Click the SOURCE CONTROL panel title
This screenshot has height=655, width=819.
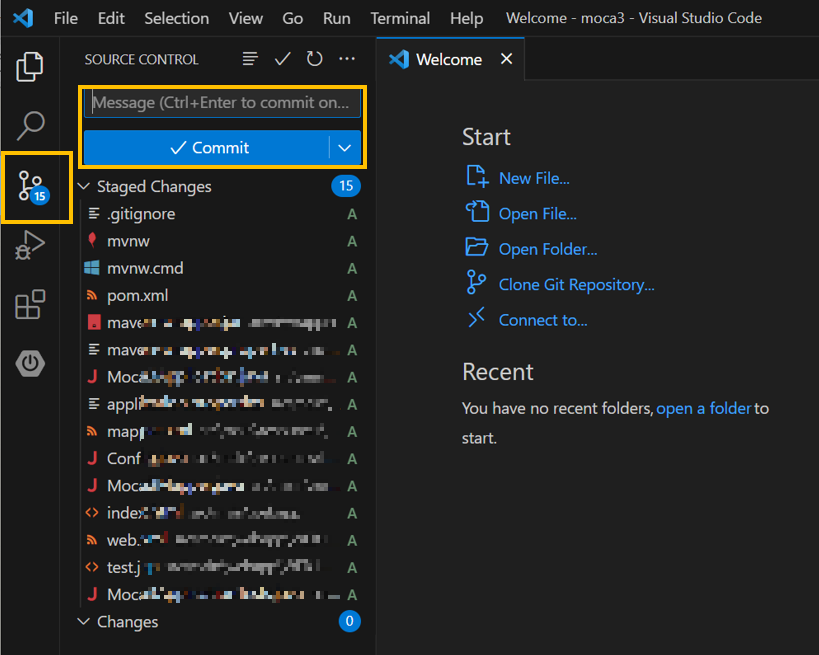[x=142, y=59]
